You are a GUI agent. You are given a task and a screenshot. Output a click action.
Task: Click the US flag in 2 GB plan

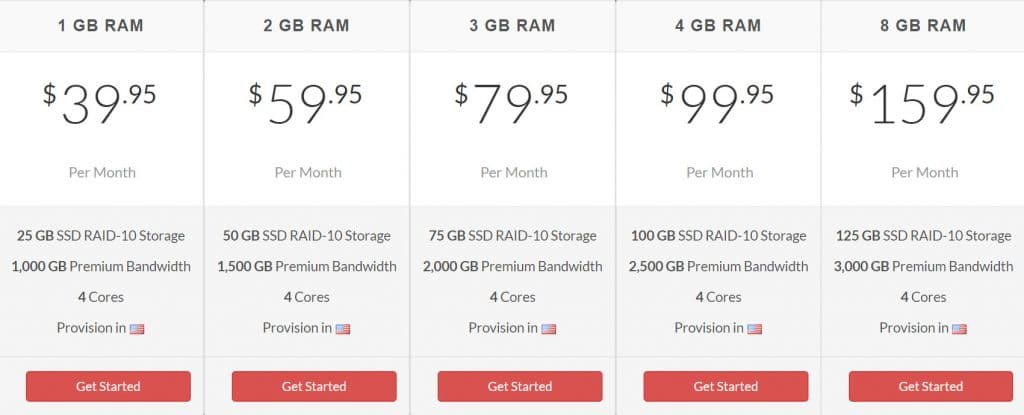pyautogui.click(x=343, y=329)
